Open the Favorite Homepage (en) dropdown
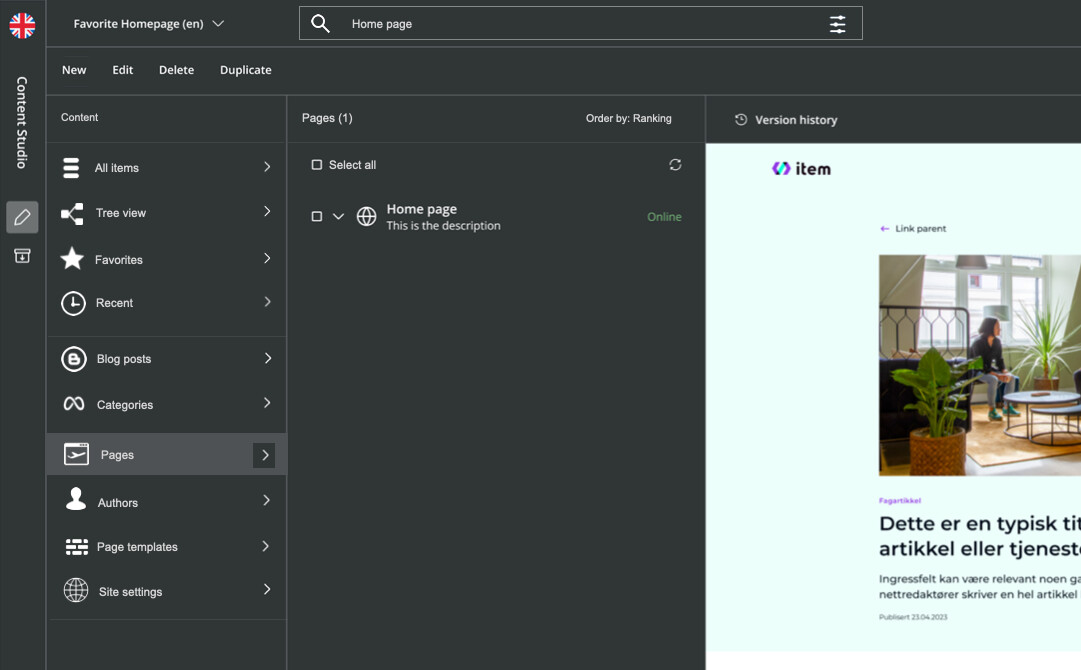 [149, 24]
